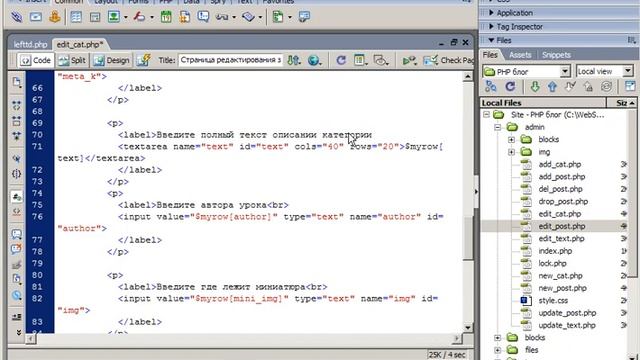Switch to Split view
The width and height of the screenshot is (640, 360).
pyautogui.click(x=72, y=60)
